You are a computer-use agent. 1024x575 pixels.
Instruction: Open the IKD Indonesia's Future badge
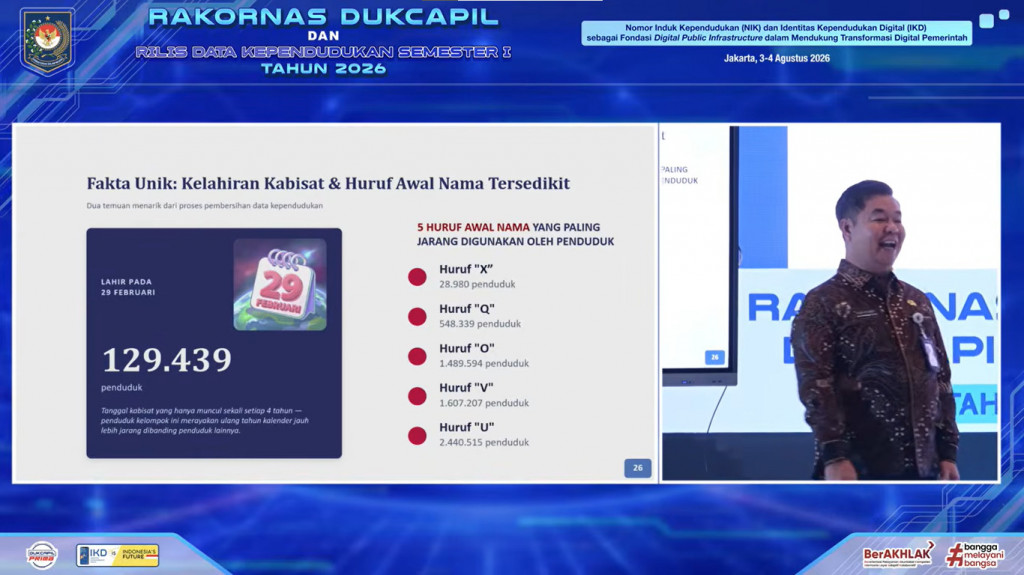click(118, 555)
